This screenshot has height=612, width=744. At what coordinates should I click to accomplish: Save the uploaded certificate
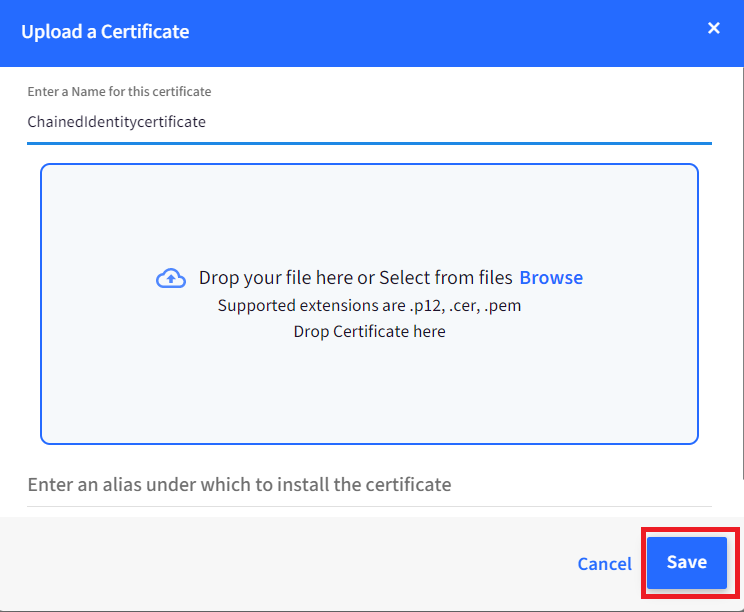pos(687,562)
